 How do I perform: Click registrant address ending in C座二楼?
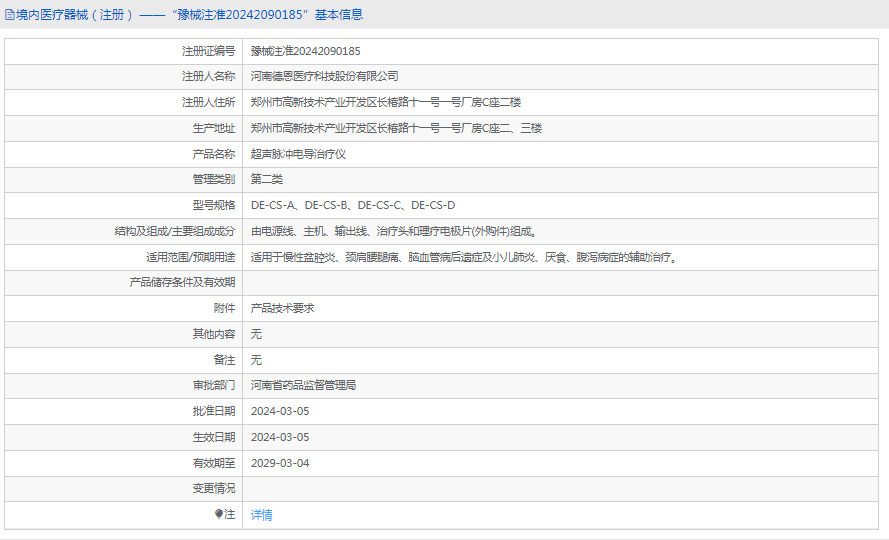[386, 102]
